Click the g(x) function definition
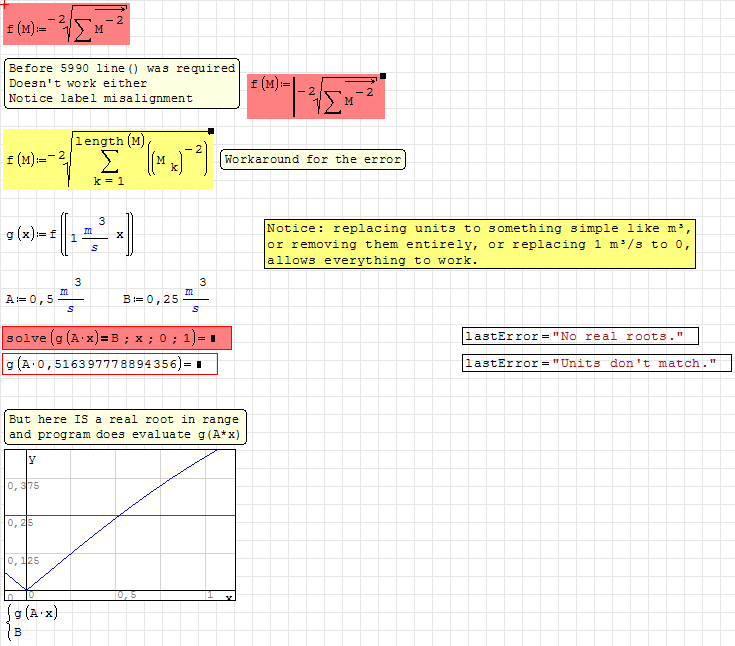 [70, 235]
